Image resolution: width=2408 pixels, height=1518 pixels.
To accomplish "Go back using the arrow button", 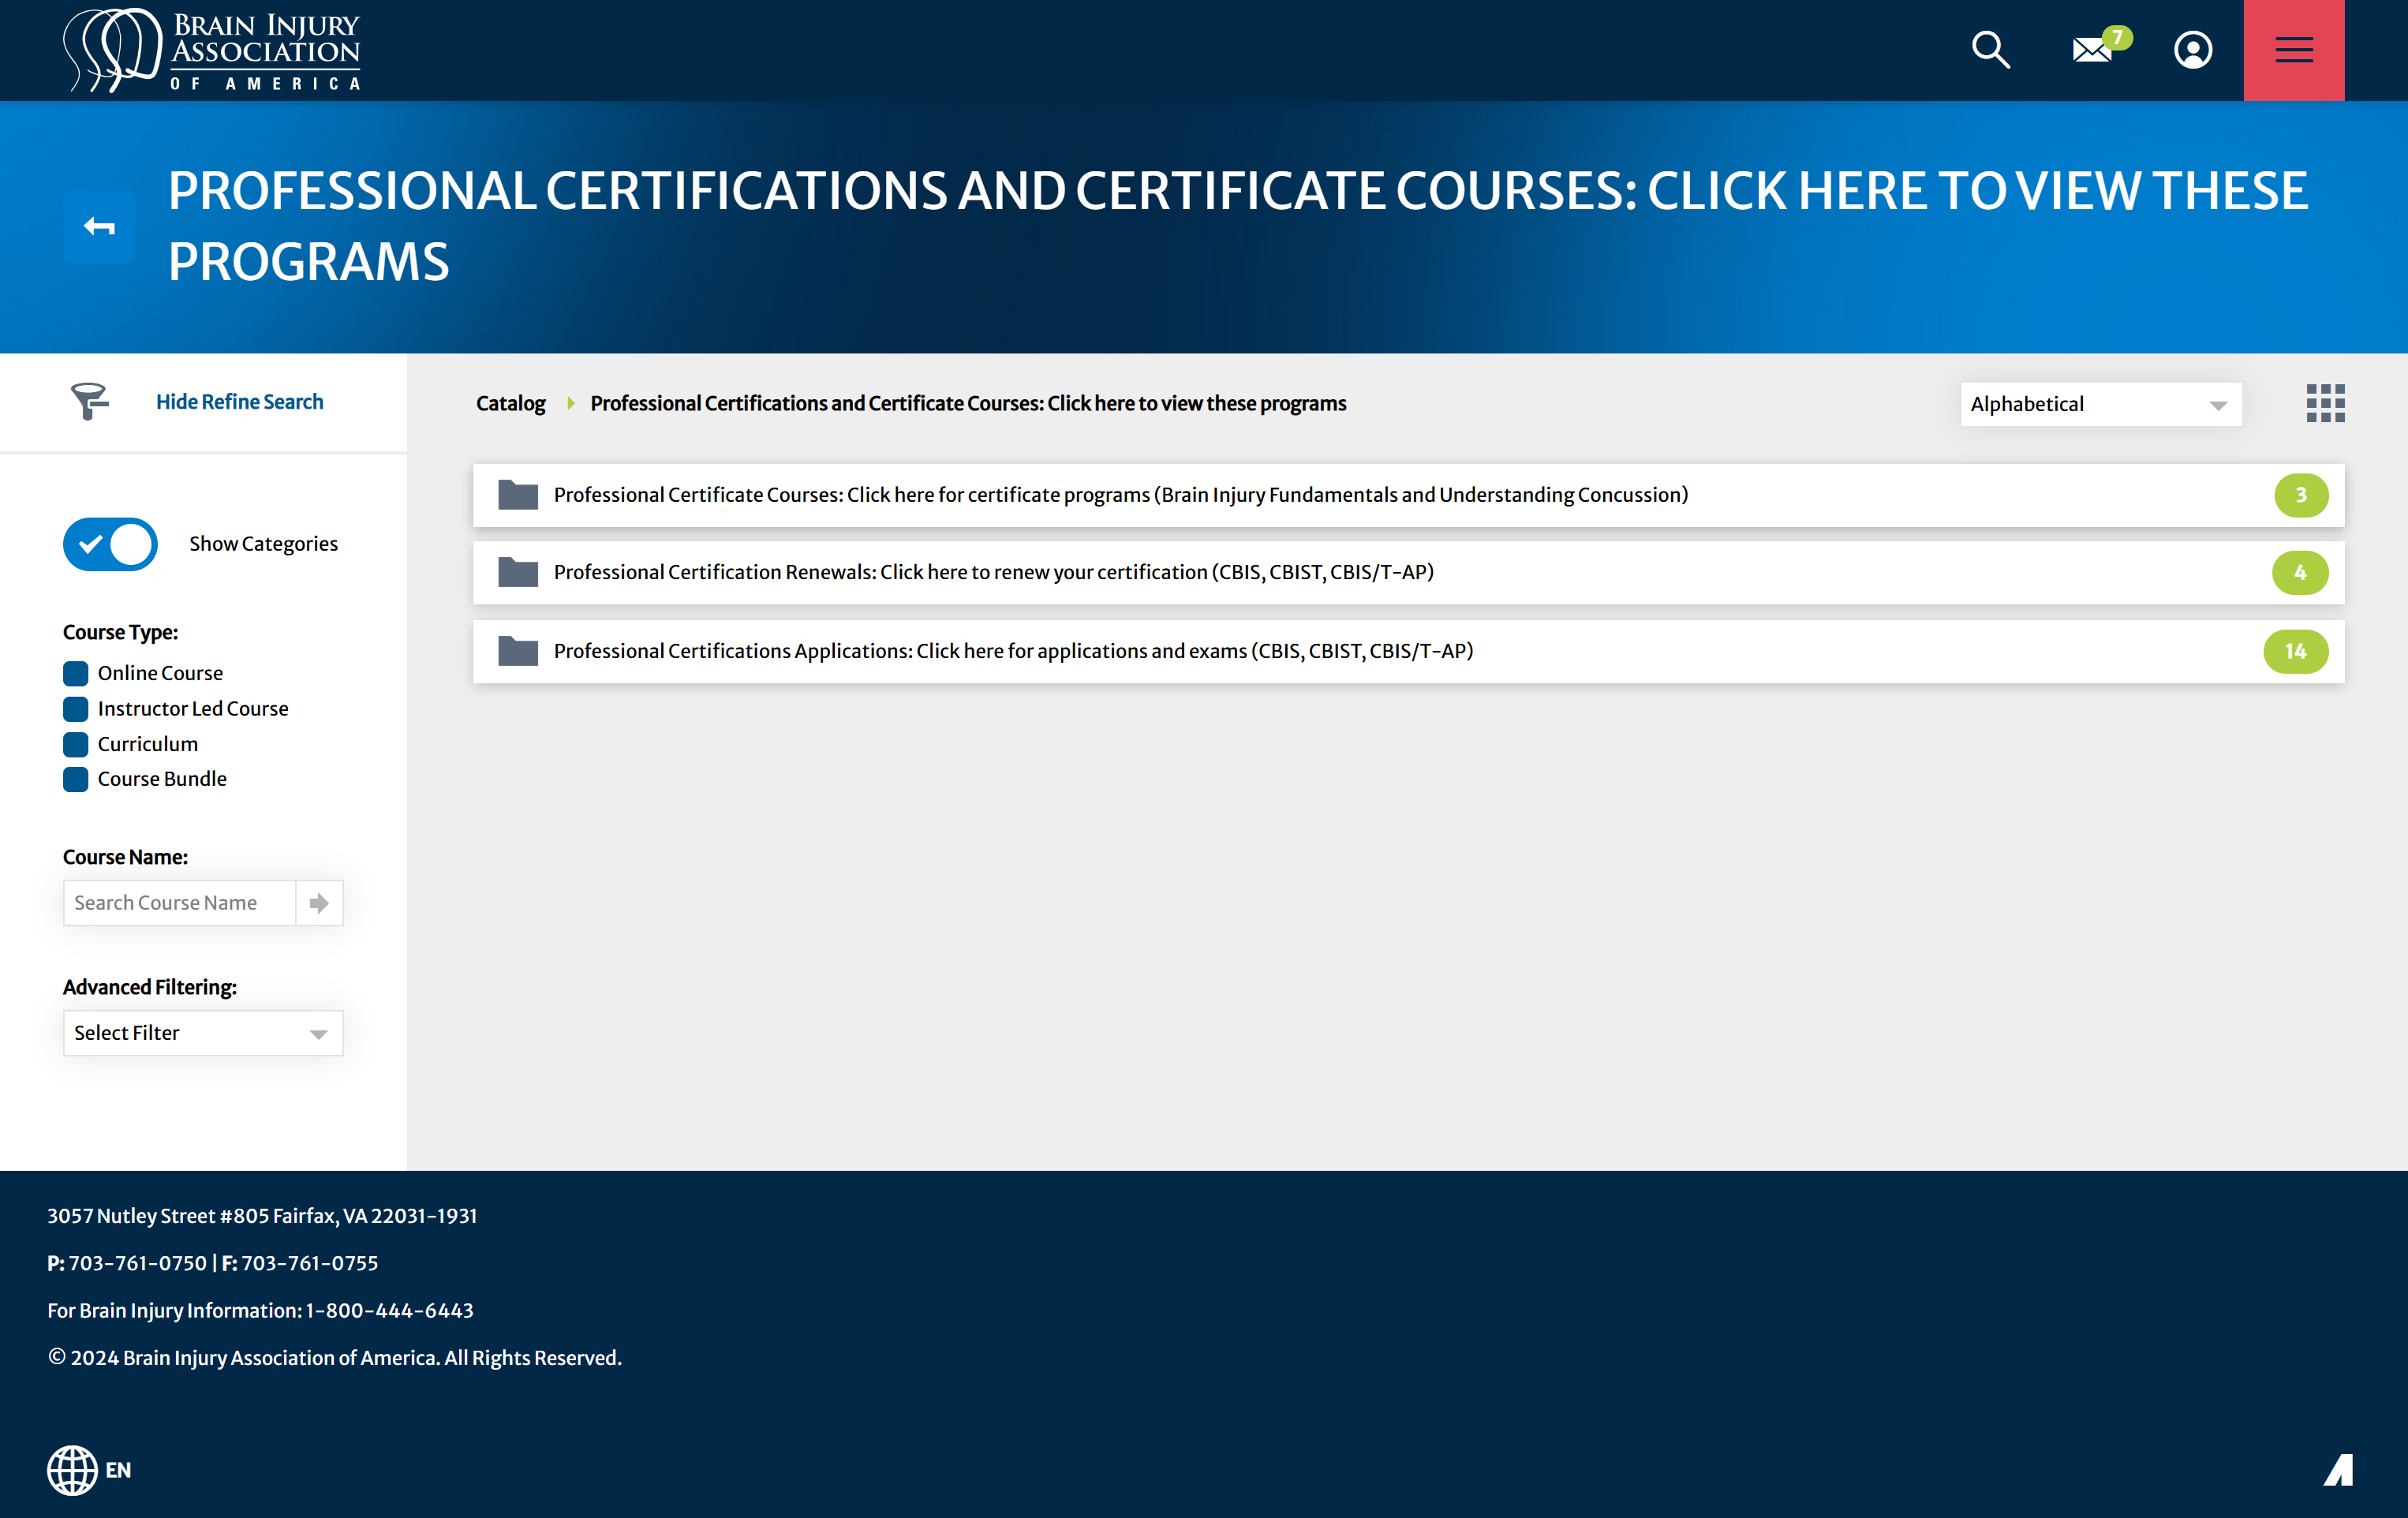I will coord(99,227).
